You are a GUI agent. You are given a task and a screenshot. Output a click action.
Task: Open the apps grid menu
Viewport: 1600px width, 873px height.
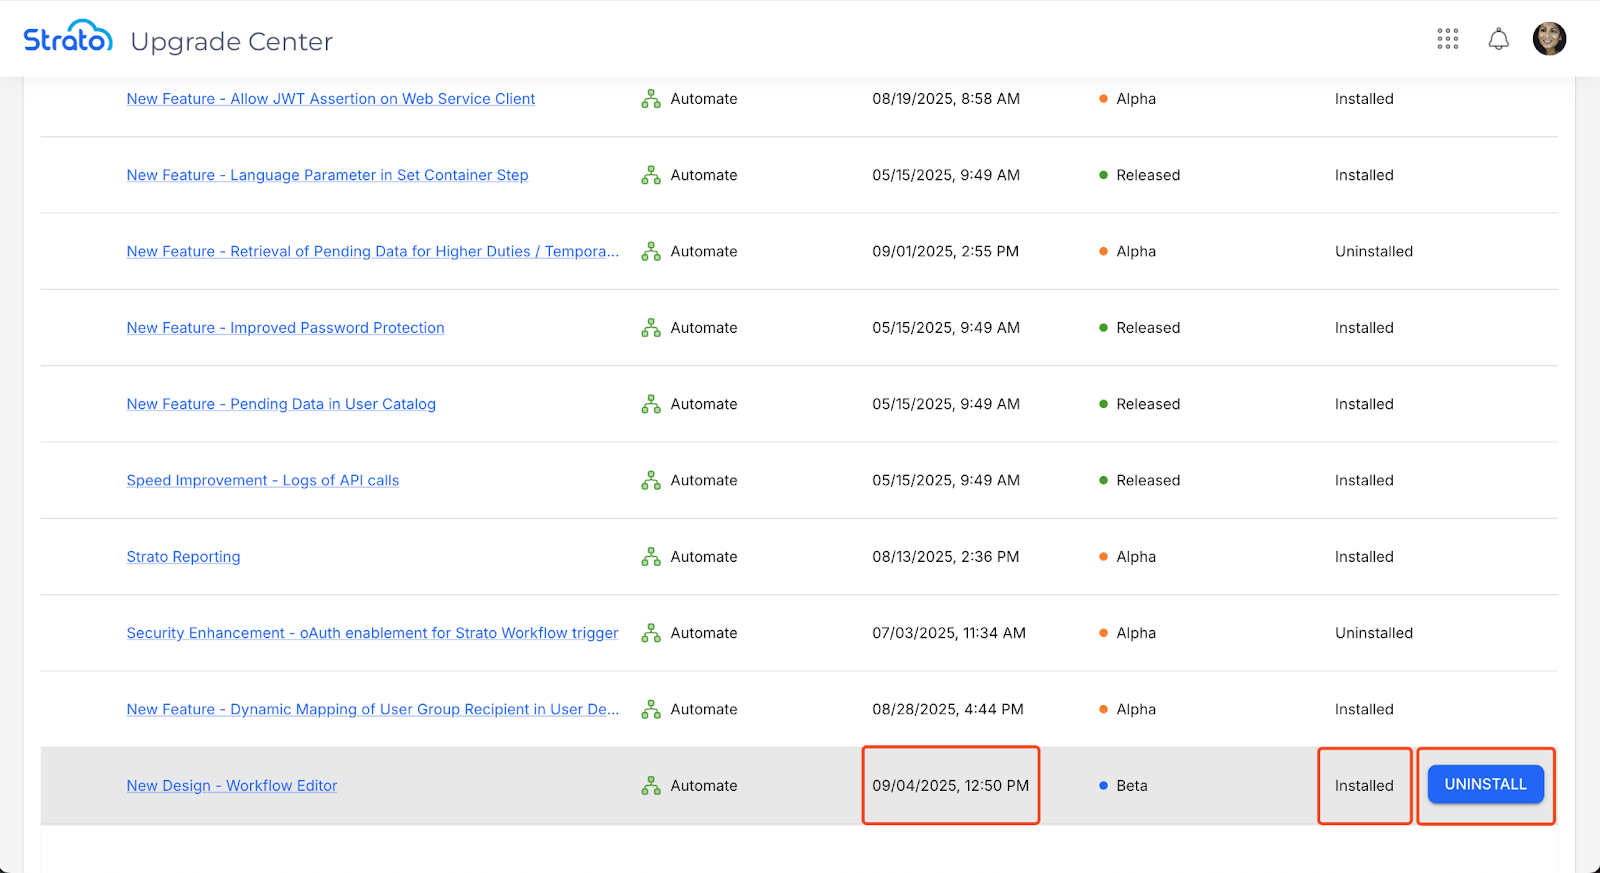click(x=1447, y=39)
